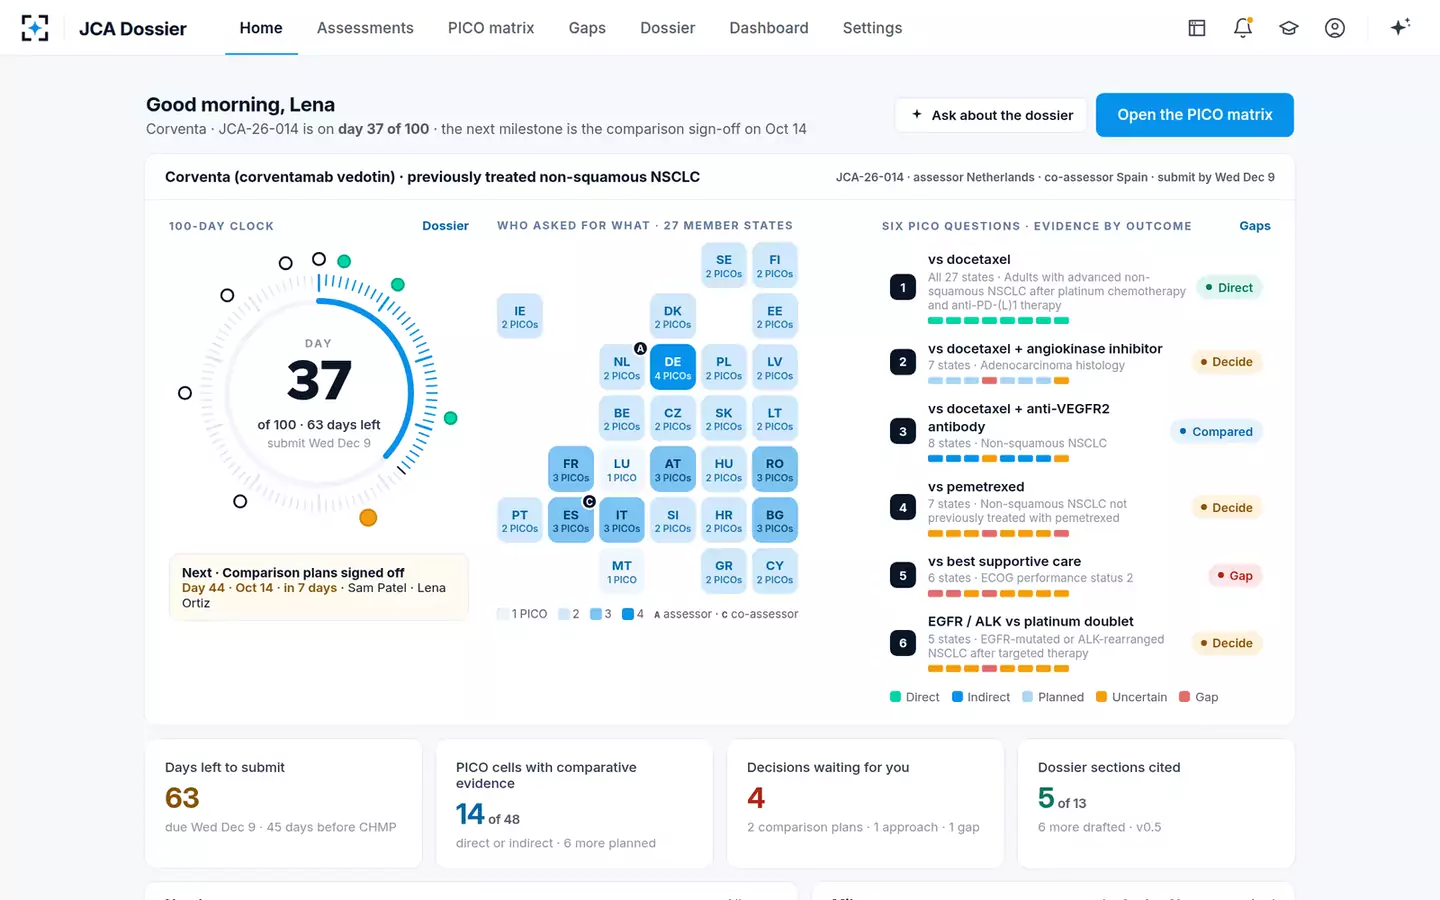Viewport: 1440px width, 900px height.
Task: Click Decide pill for vs pemetrexed
Action: [x=1227, y=508]
